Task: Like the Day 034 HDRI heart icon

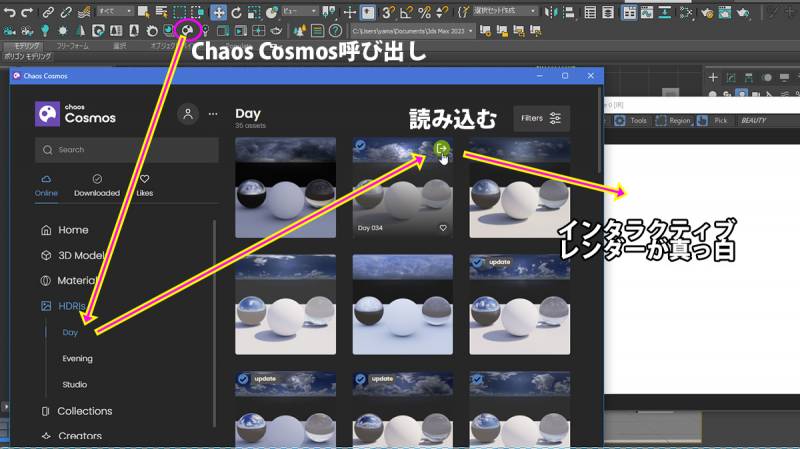Action: coord(443,228)
